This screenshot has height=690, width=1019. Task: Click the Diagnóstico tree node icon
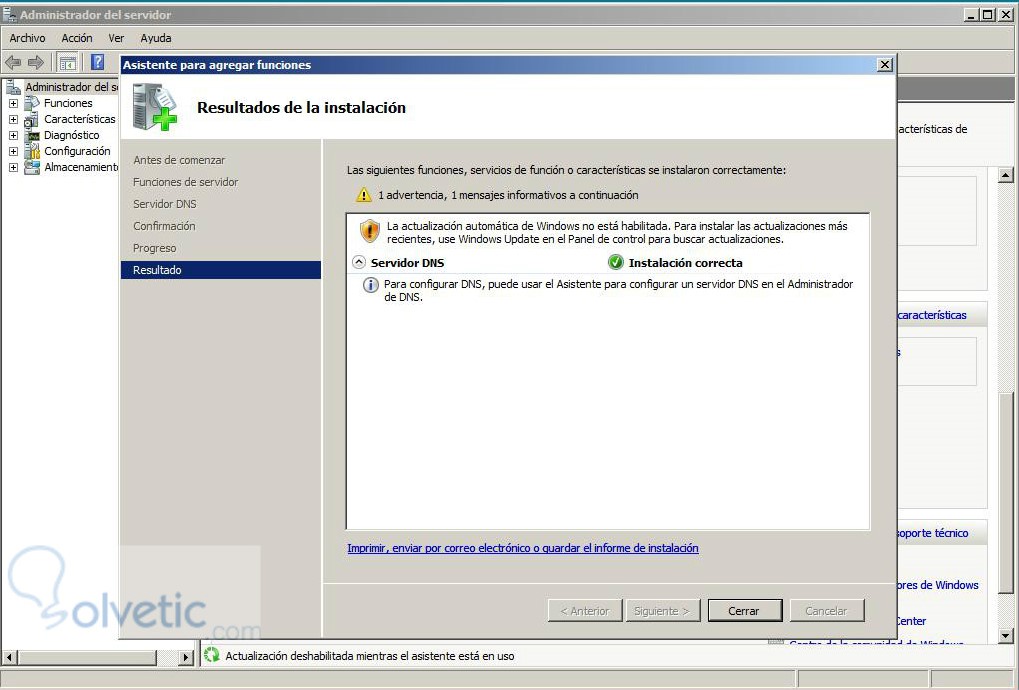pyautogui.click(x=32, y=135)
